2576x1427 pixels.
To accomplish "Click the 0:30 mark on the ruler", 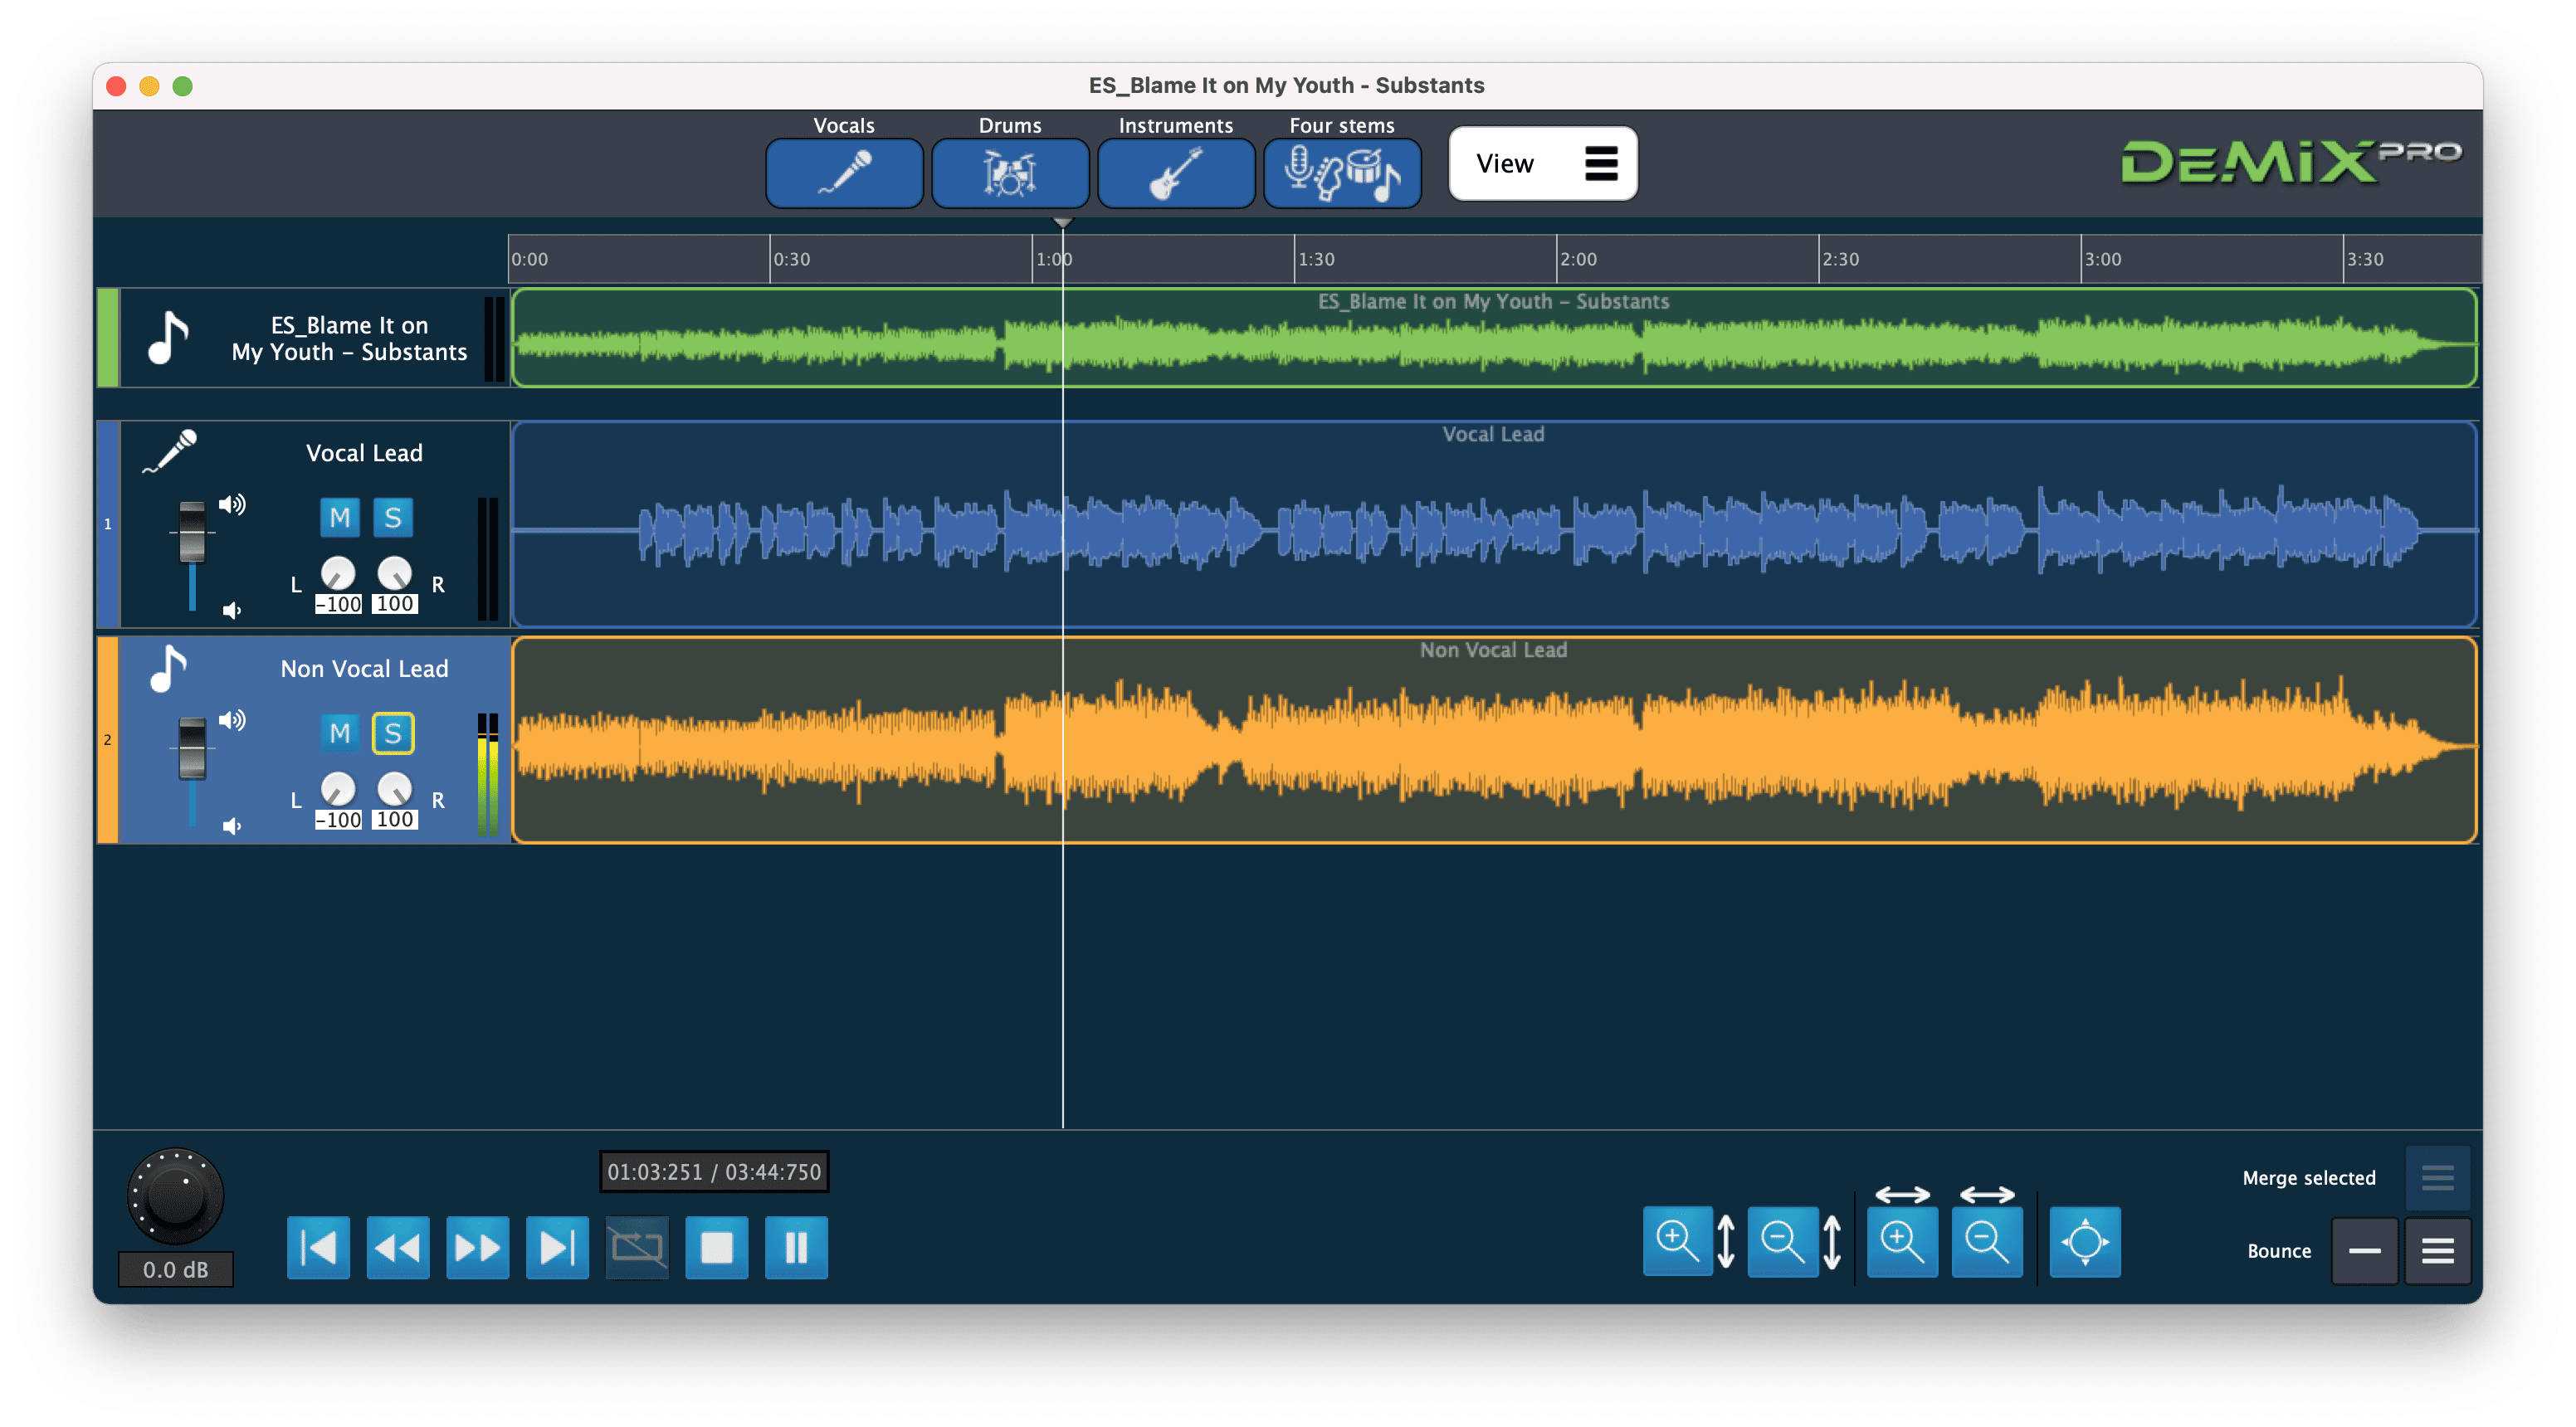I will (x=792, y=259).
